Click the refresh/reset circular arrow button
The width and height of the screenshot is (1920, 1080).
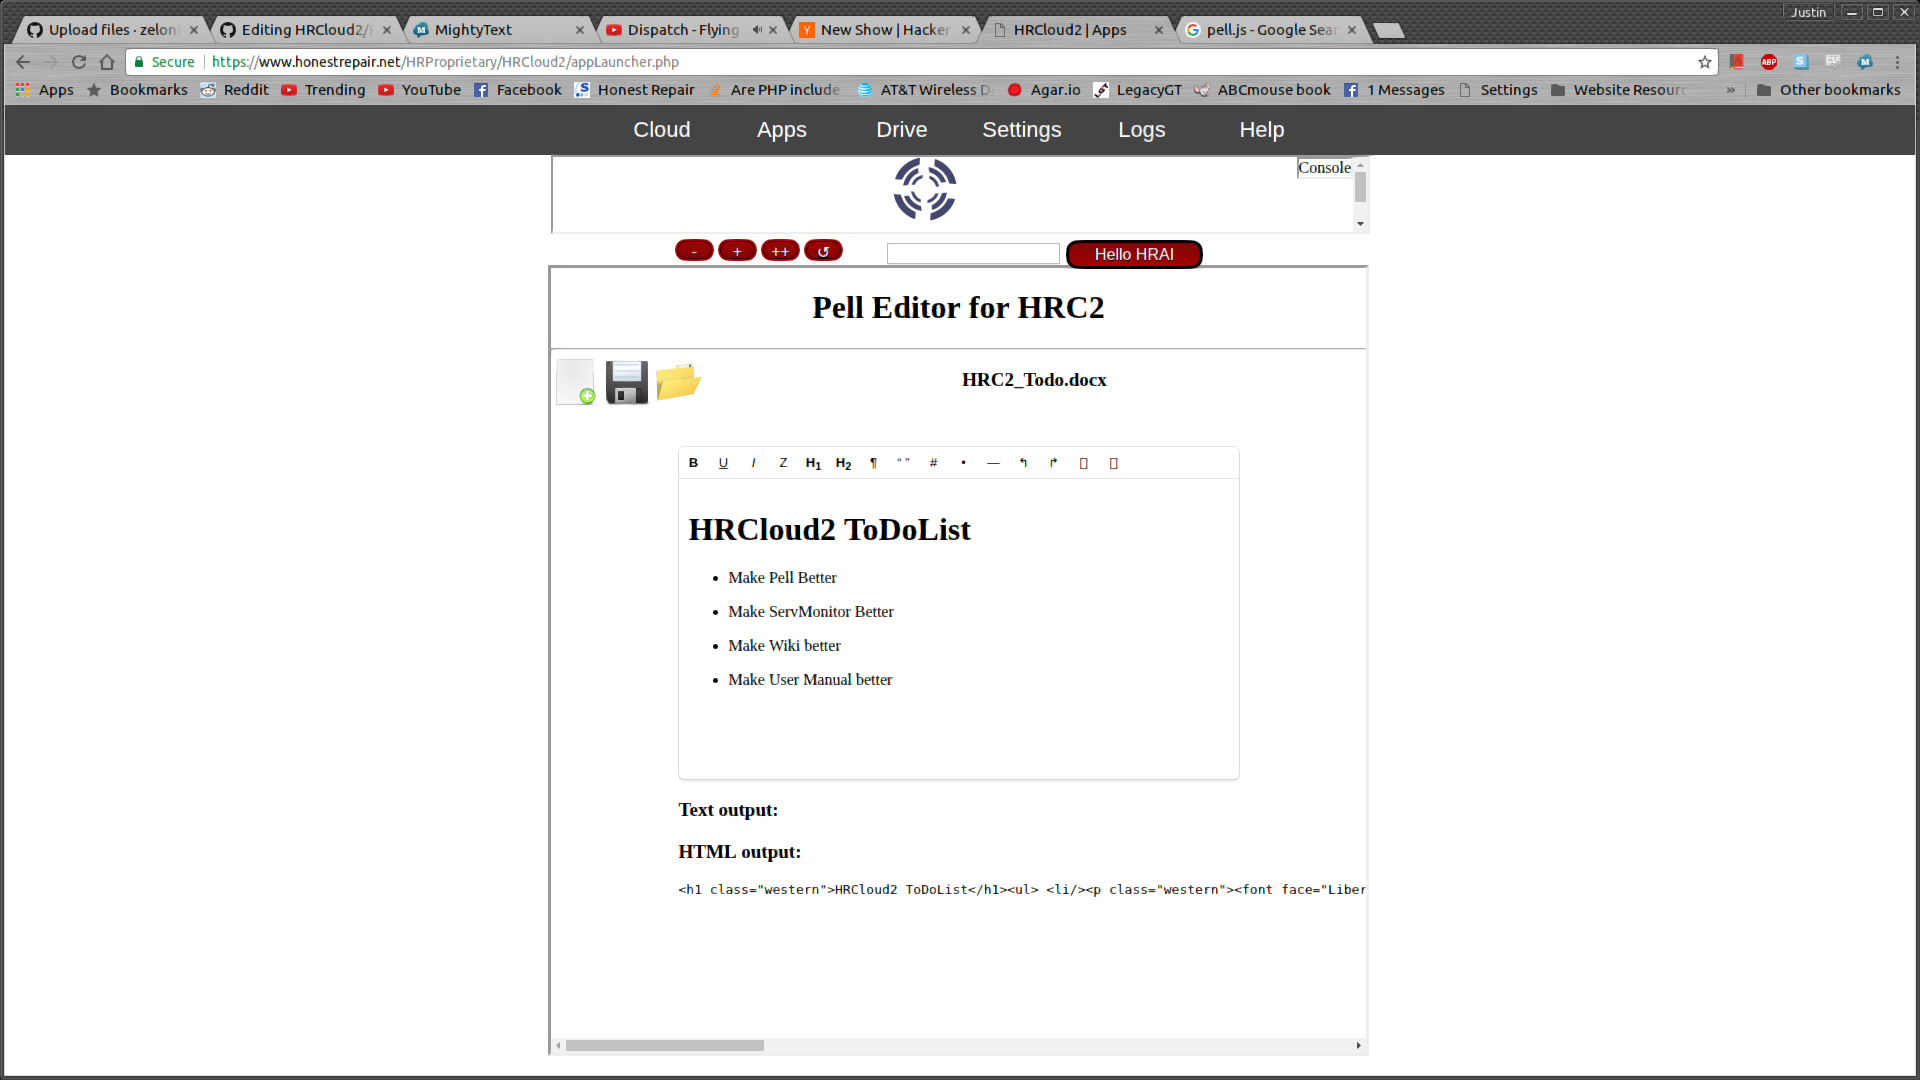(x=823, y=251)
